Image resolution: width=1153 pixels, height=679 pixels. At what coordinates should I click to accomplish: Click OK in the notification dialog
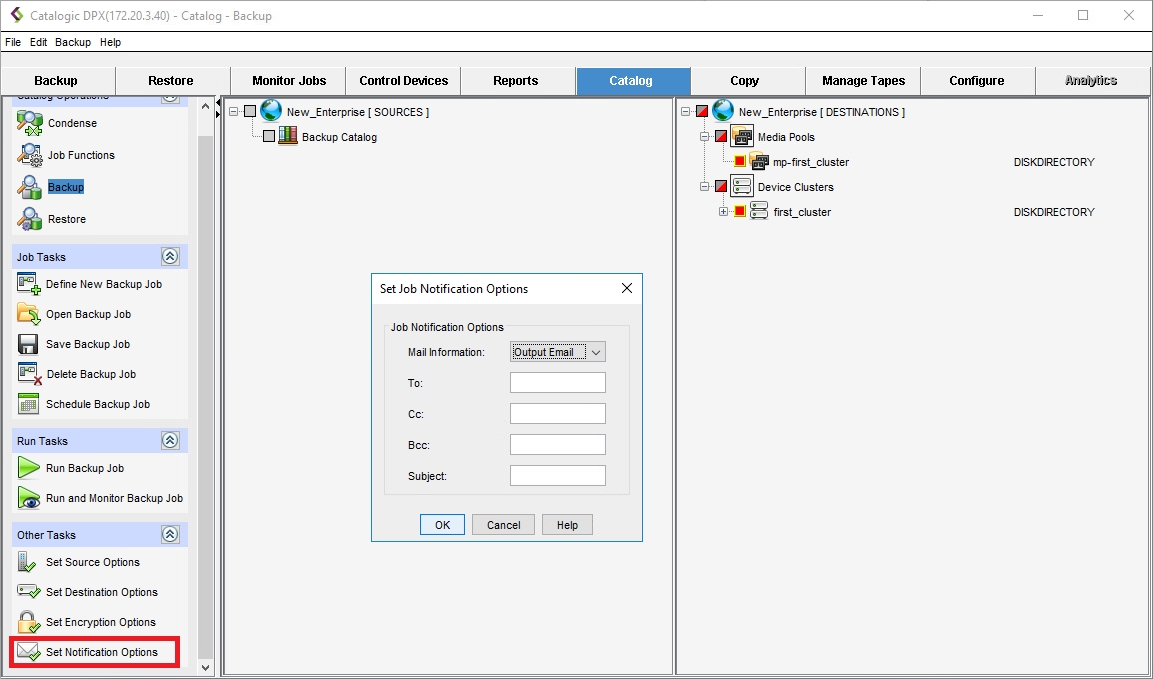tap(442, 525)
